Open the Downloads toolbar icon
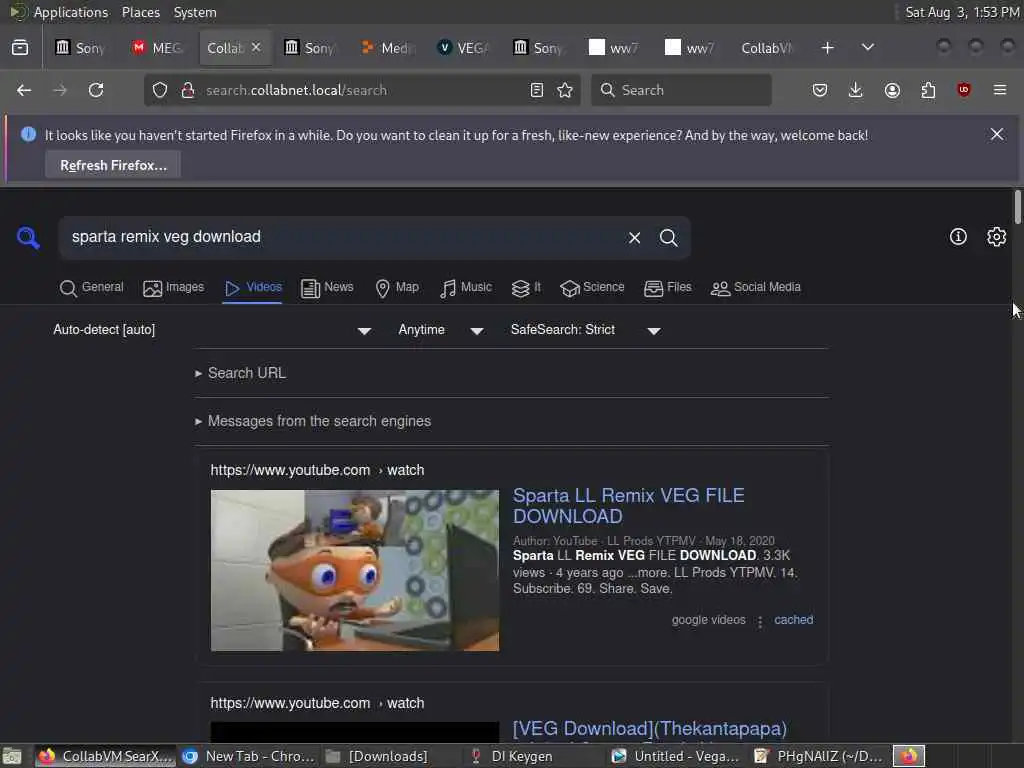This screenshot has height=768, width=1024. tap(856, 90)
